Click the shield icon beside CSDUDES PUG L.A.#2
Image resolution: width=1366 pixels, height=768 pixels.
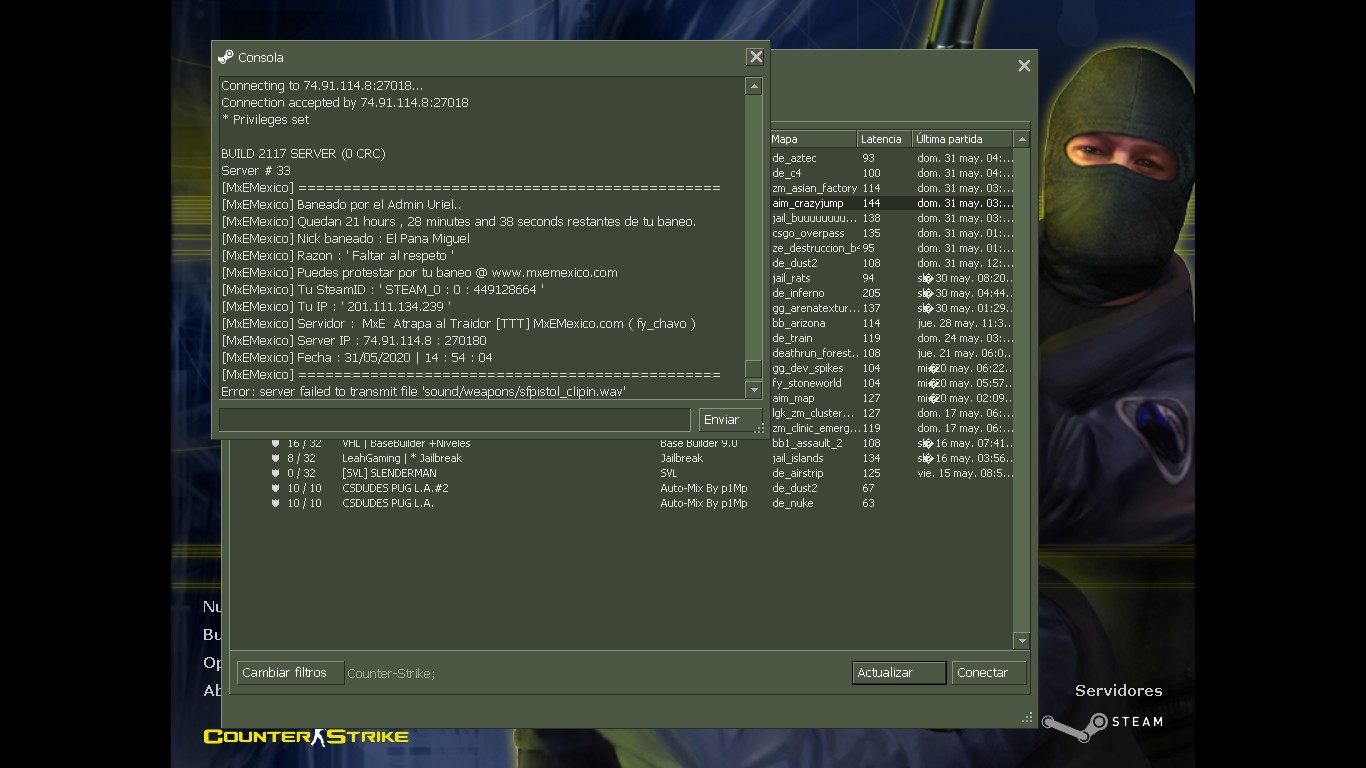(275, 488)
